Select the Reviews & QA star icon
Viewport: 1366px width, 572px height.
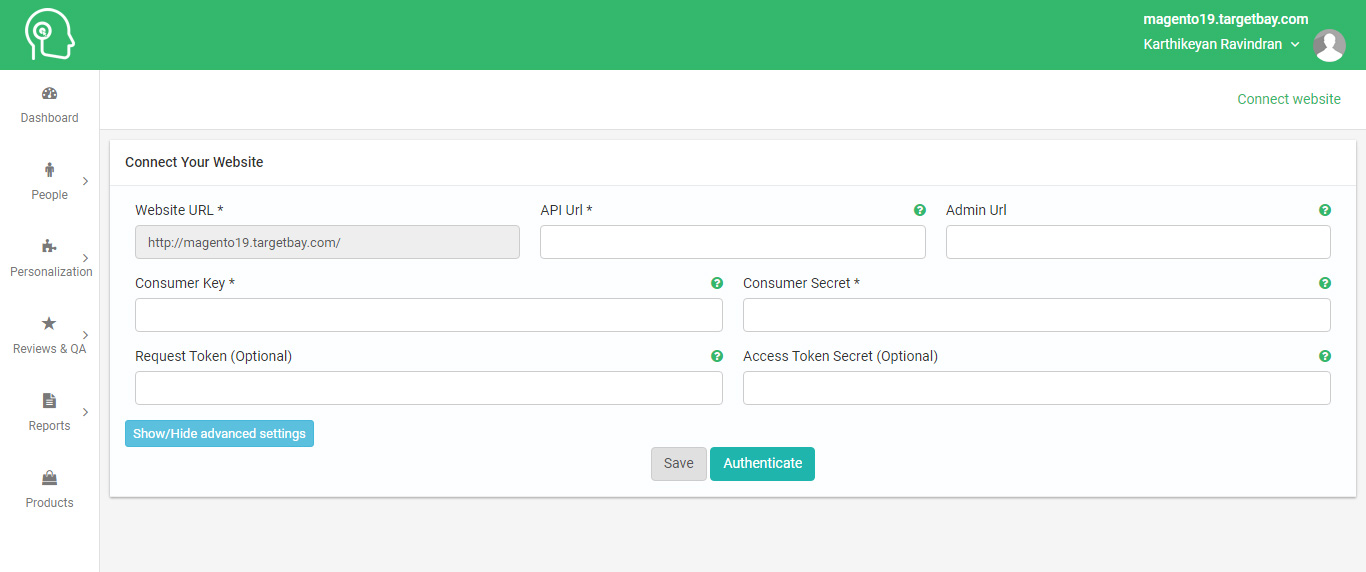click(49, 323)
